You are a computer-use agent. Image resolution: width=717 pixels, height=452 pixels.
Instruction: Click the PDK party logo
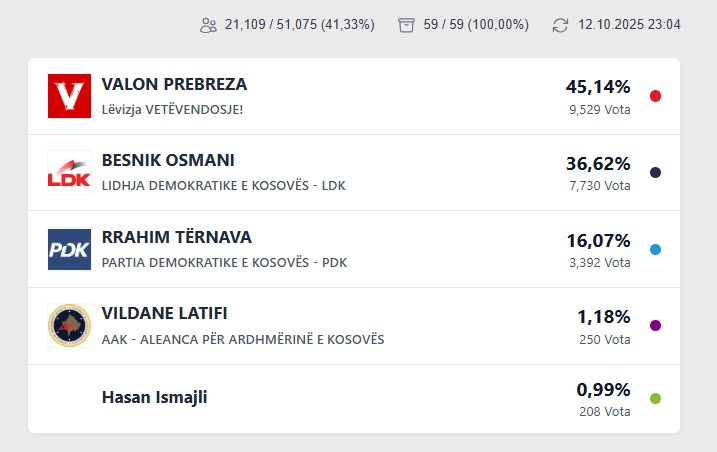69,249
